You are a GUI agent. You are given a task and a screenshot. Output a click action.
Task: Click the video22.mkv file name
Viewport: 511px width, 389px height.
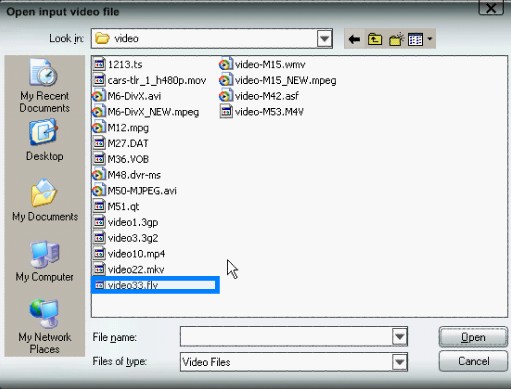pyautogui.click(x=136, y=269)
